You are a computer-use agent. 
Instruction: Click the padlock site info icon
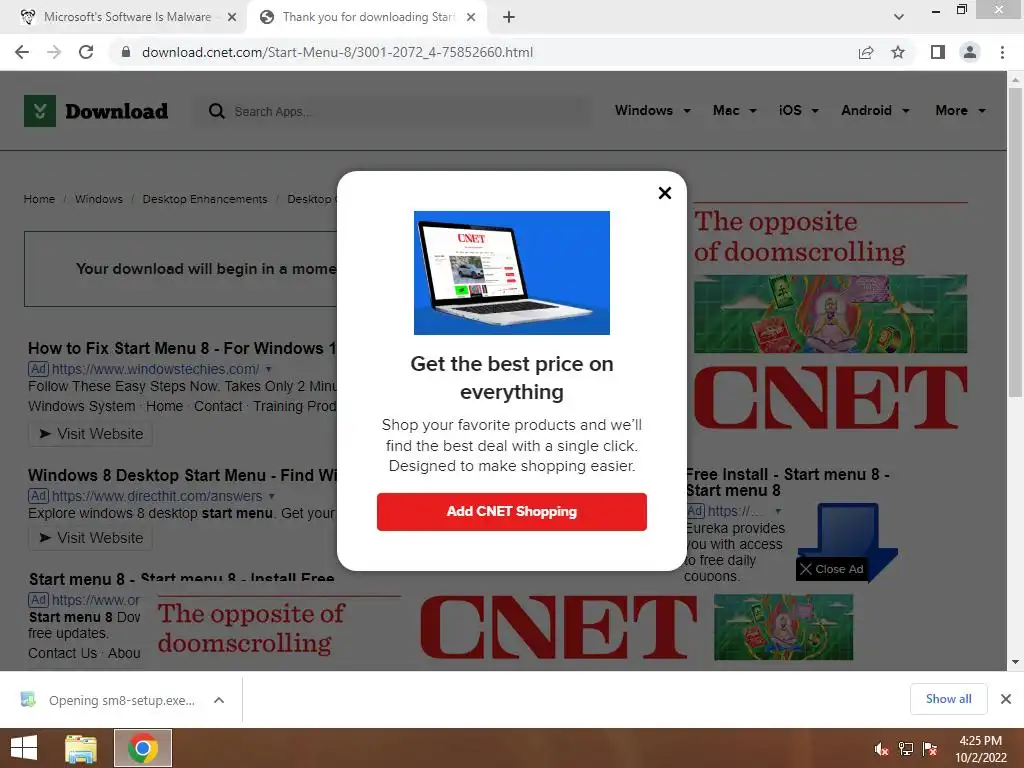coord(126,52)
